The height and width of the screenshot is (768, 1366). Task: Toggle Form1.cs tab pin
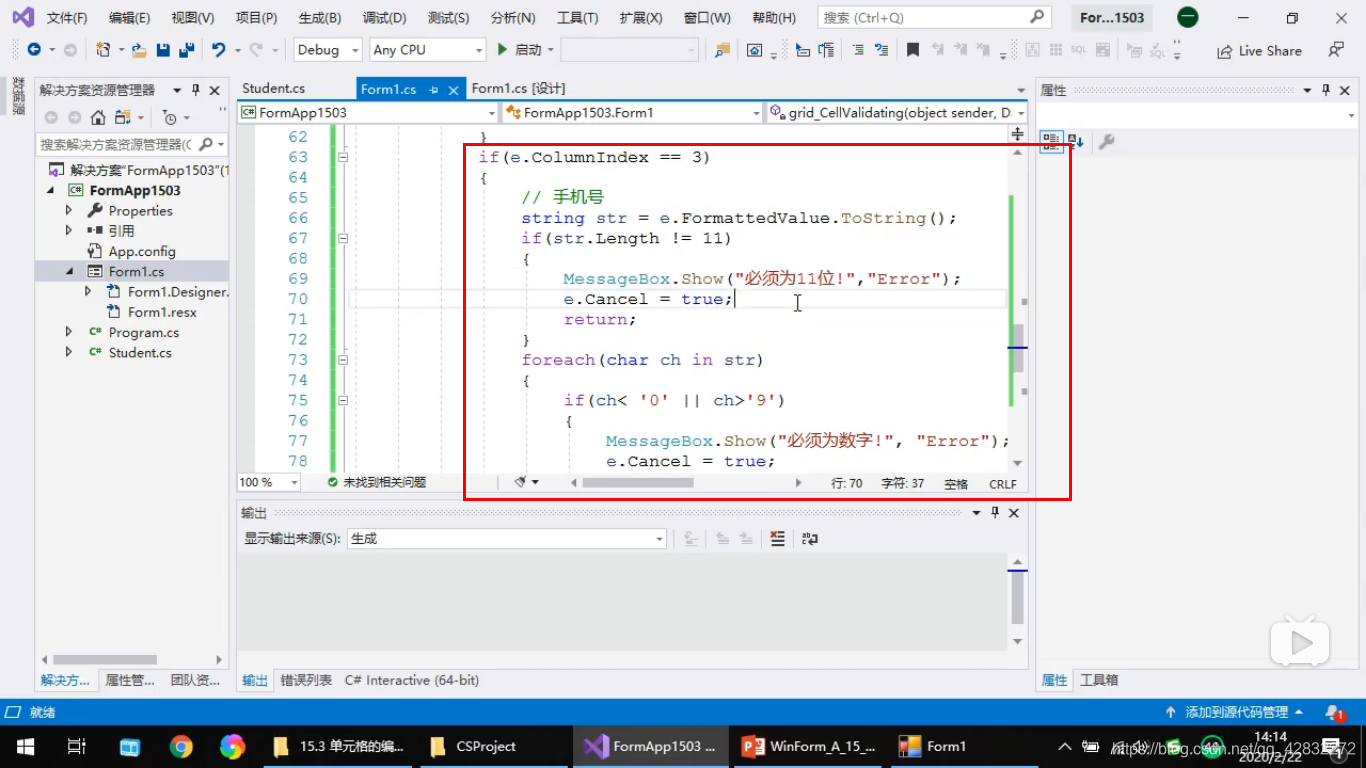click(434, 89)
